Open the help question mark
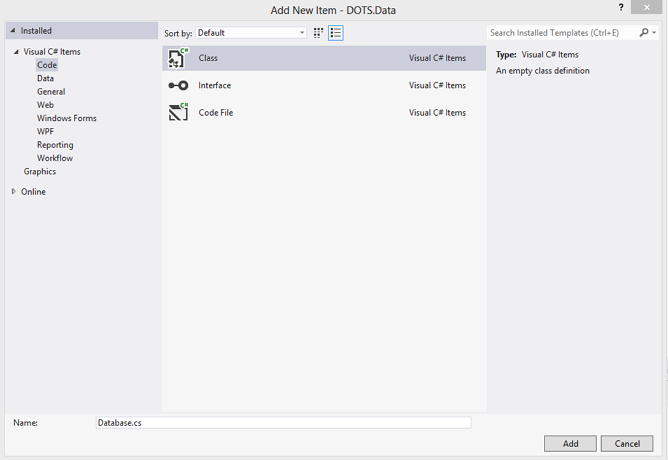 click(621, 7)
